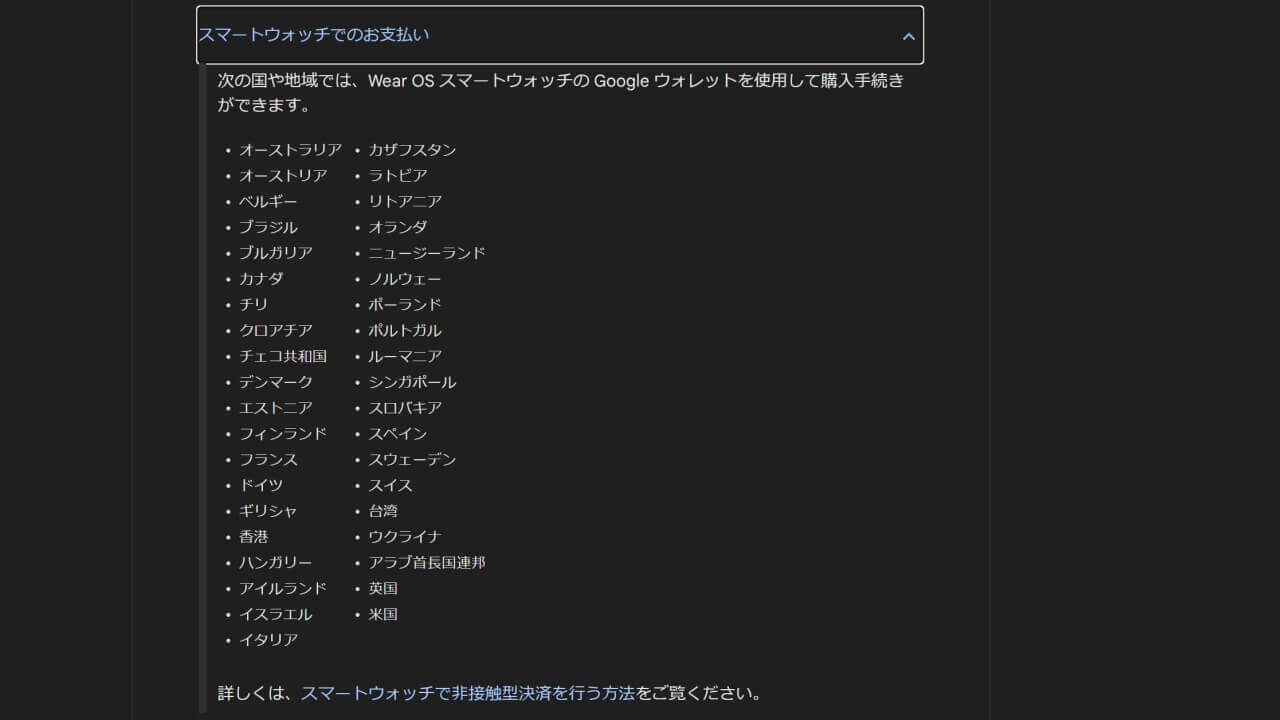Click the chevron arrow to collapse section
1280x720 pixels.
(908, 36)
